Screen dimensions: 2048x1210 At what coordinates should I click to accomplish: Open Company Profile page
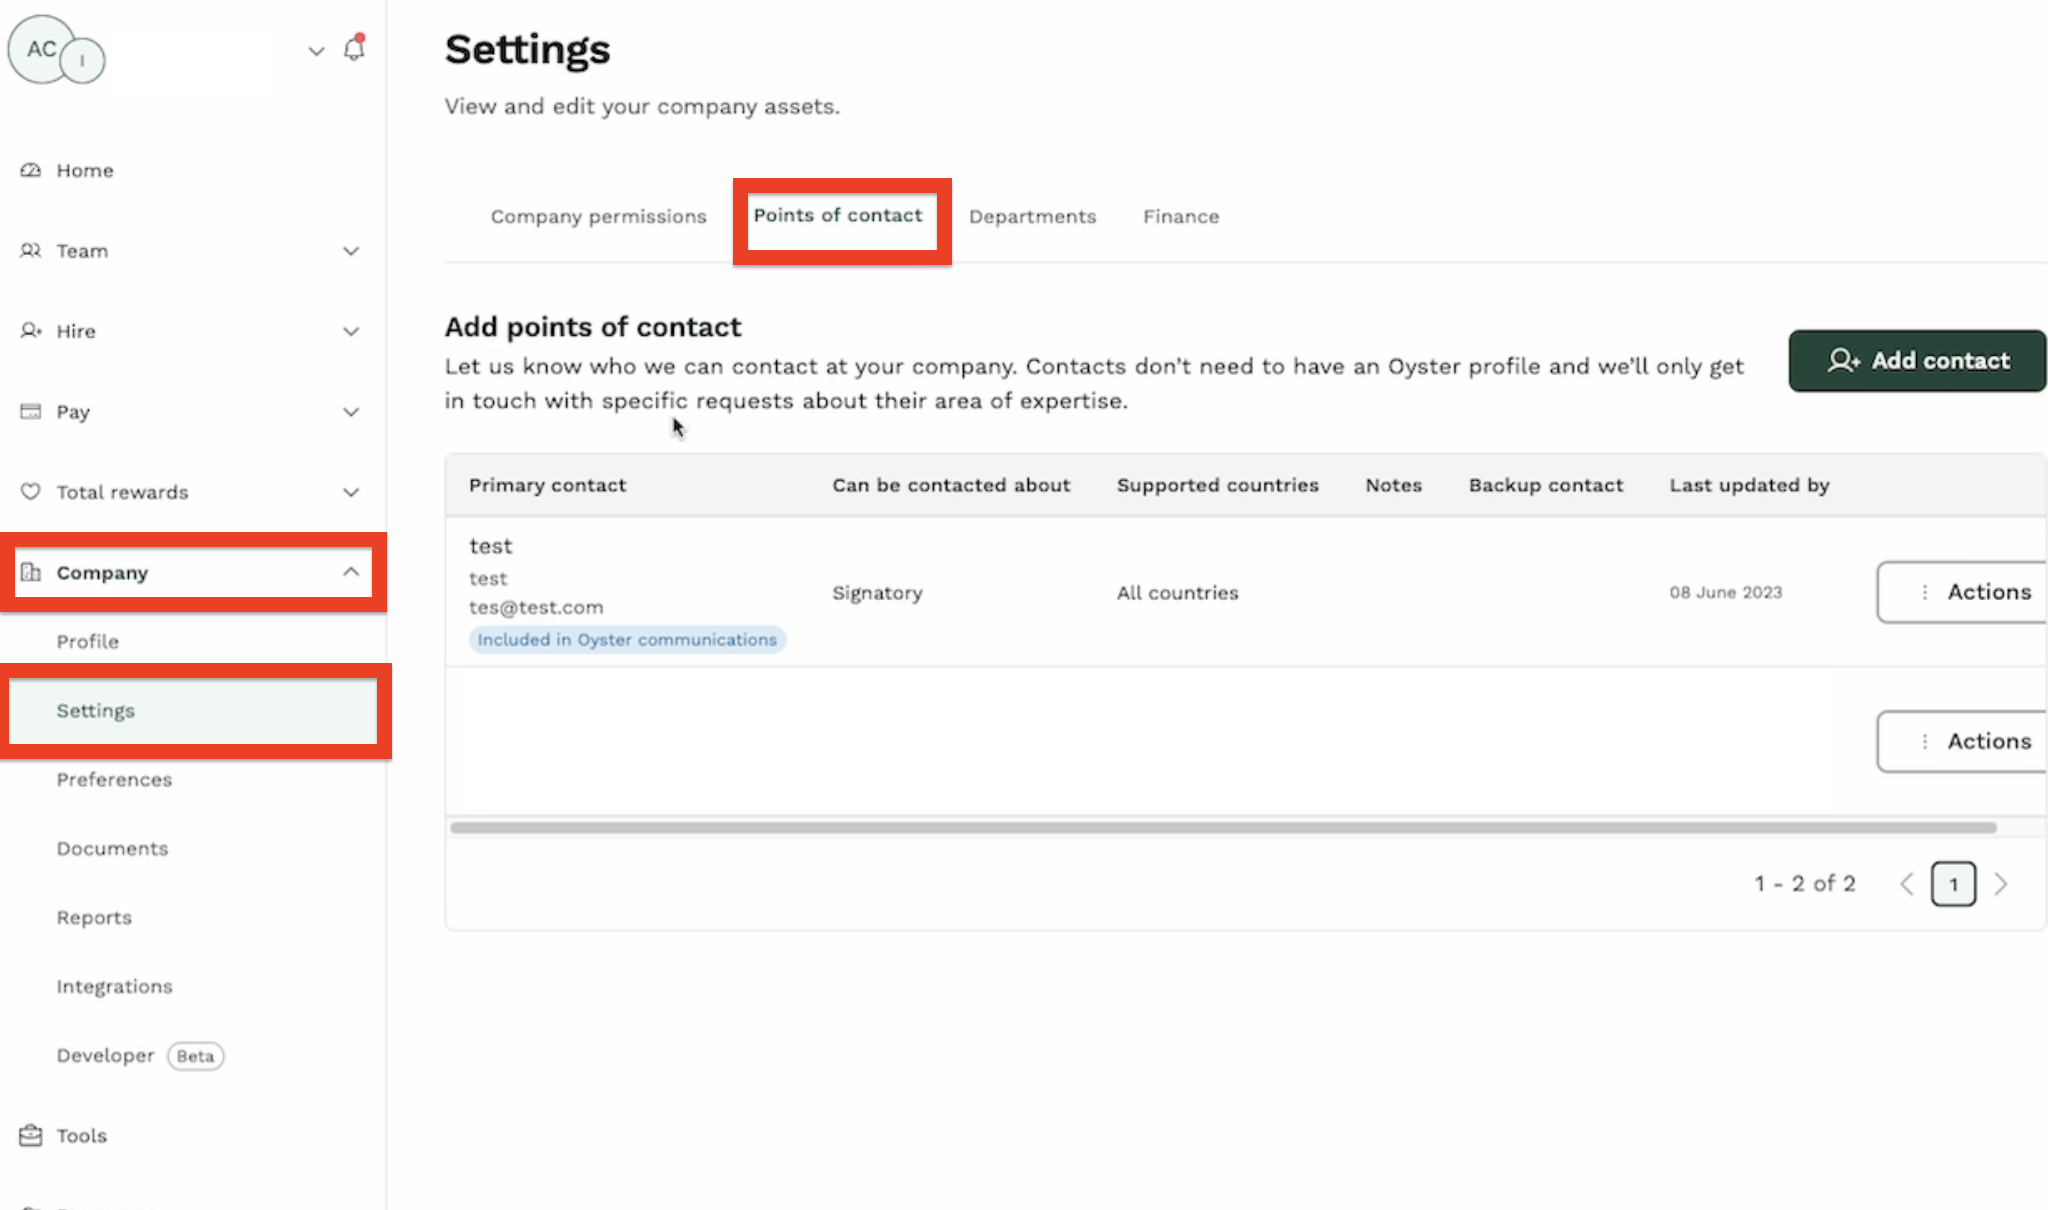pyautogui.click(x=88, y=642)
